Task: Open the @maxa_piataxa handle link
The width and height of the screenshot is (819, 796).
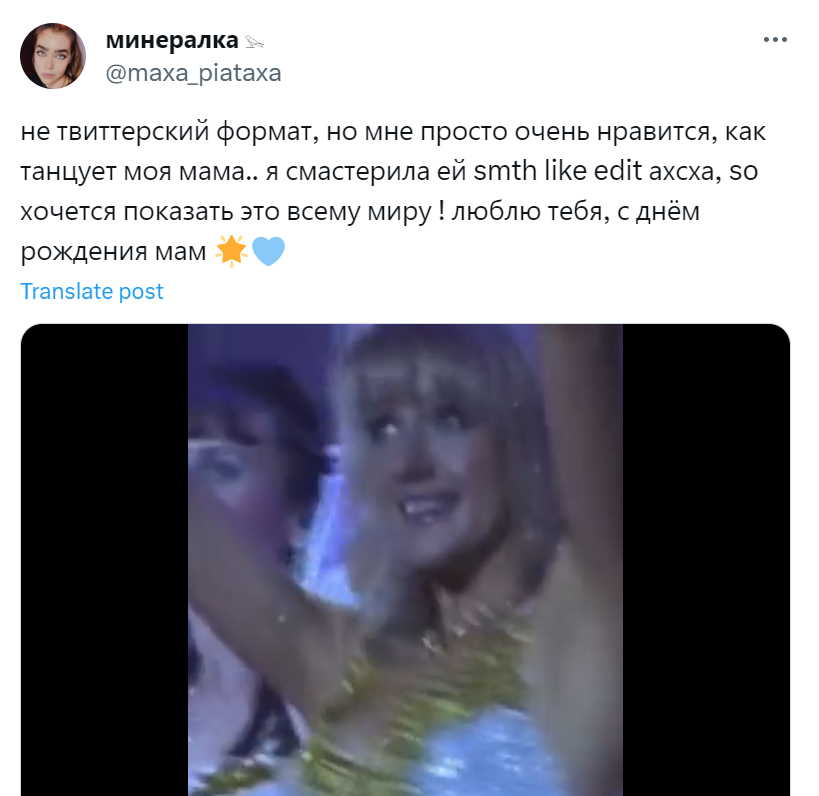Action: 193,73
